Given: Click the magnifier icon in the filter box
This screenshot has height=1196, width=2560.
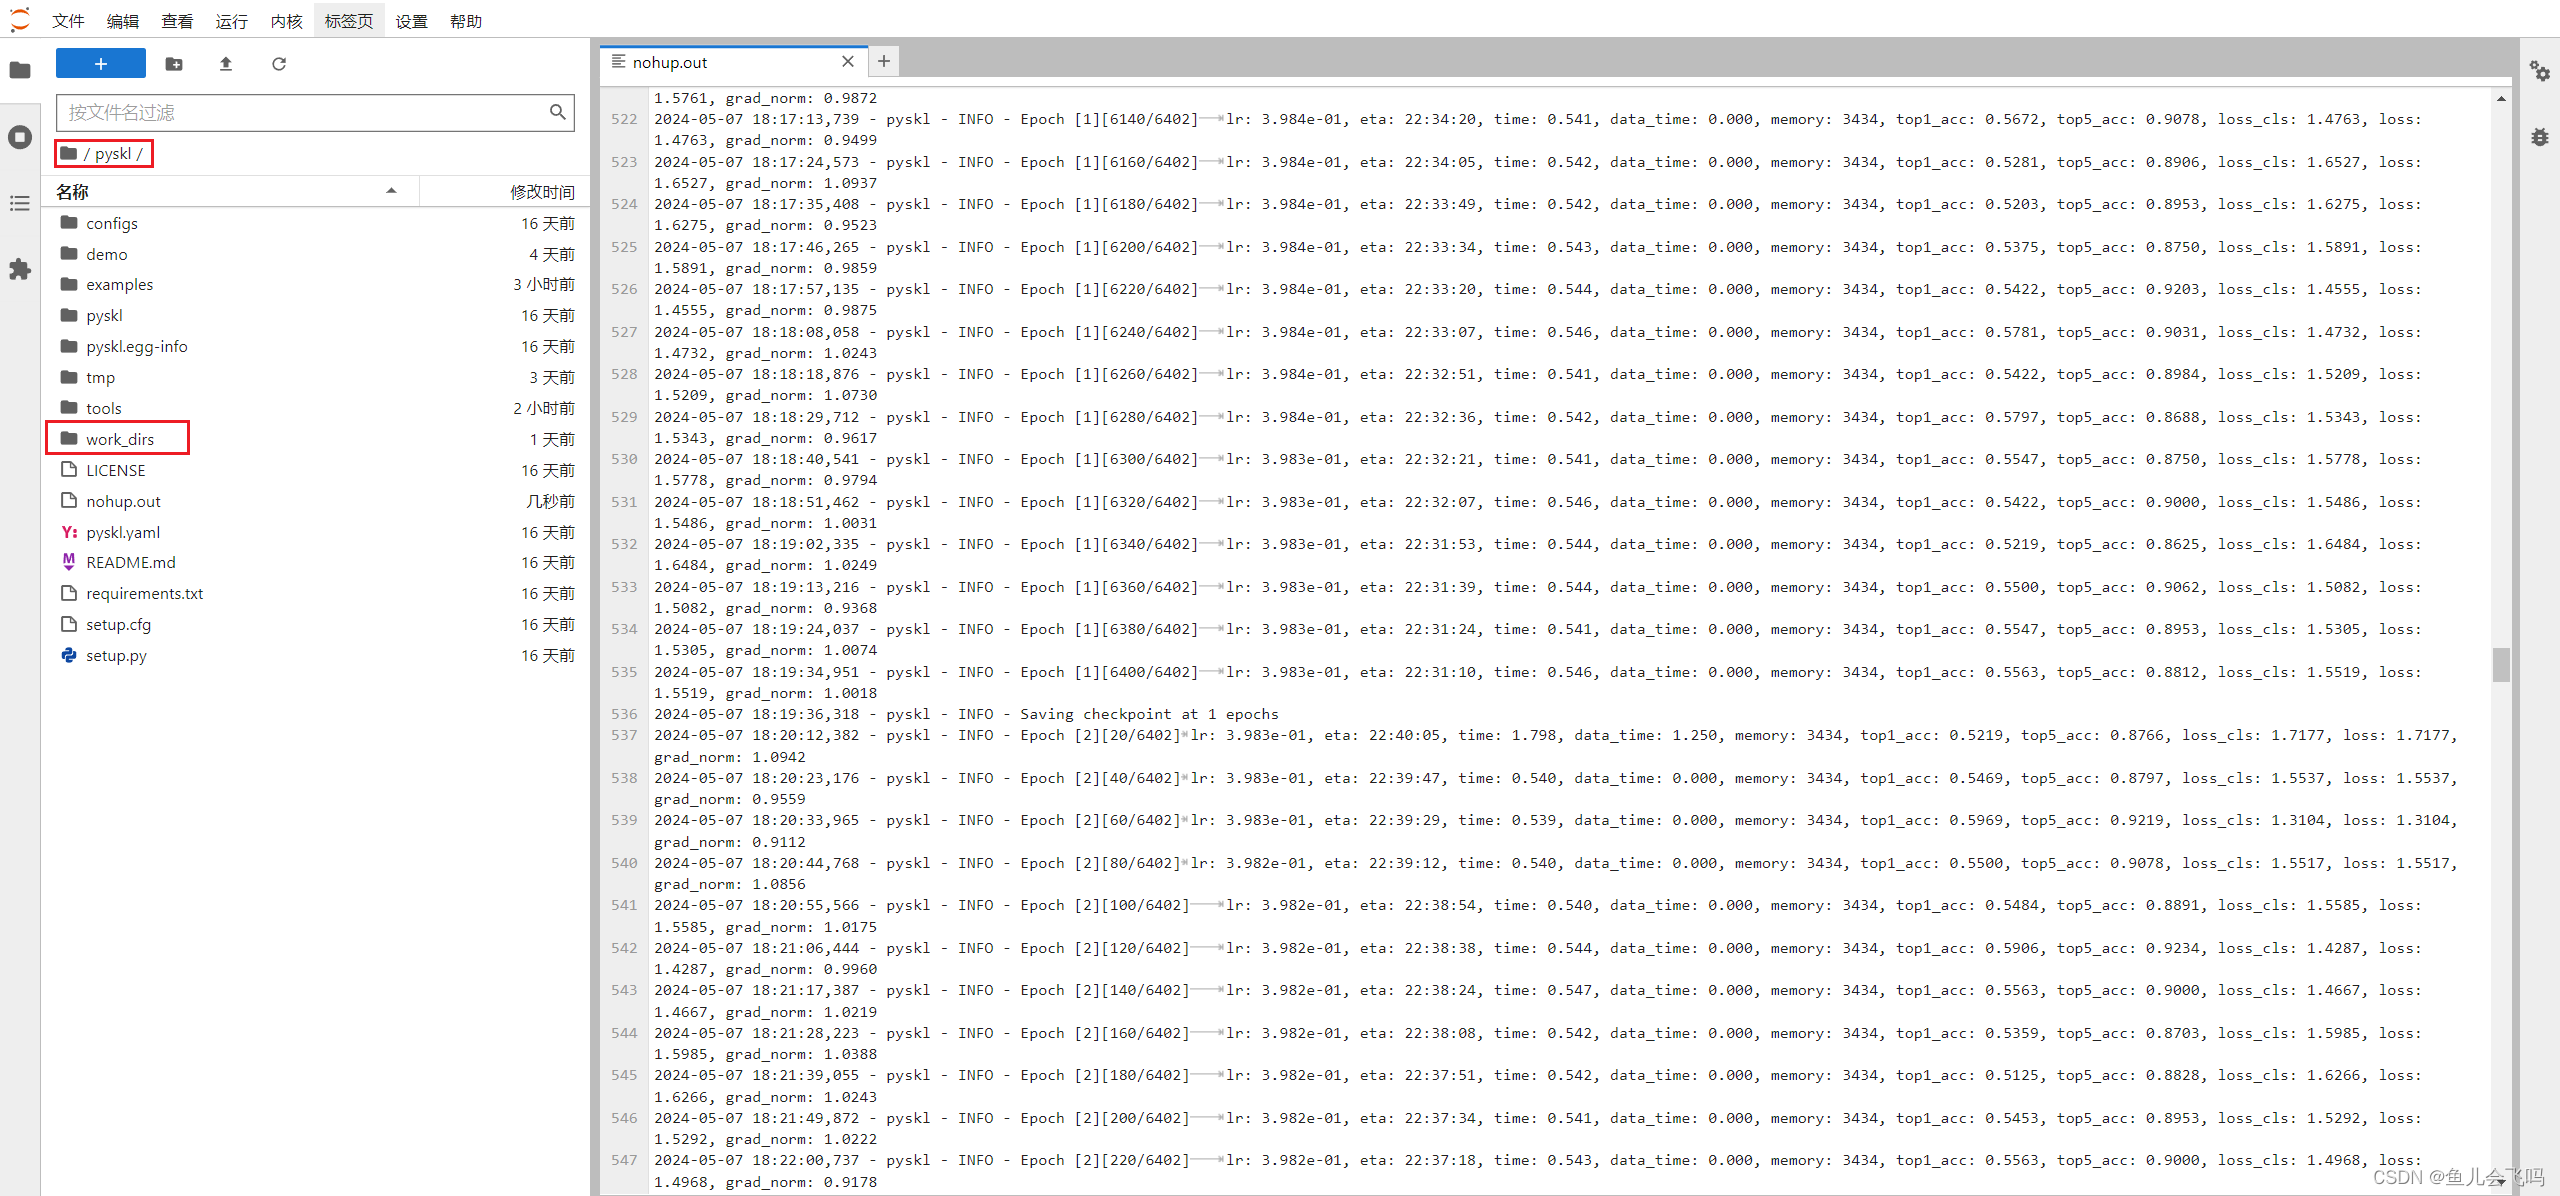Looking at the screenshot, I should [556, 112].
